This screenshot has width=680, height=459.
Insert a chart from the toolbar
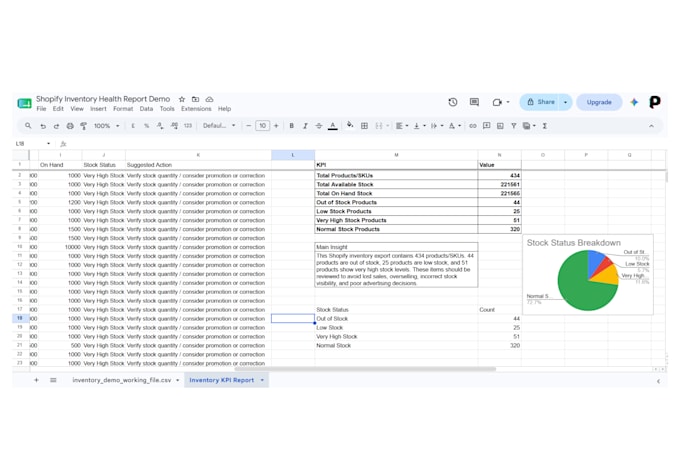pos(500,126)
